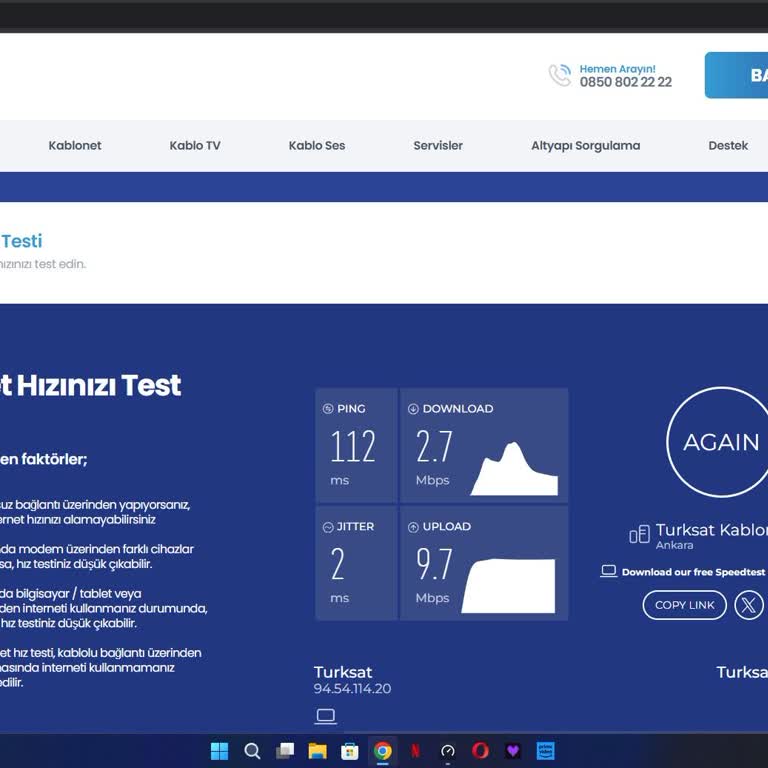768x768 pixels.
Task: Click phone number 0850 802 22 22
Action: pyautogui.click(x=625, y=82)
